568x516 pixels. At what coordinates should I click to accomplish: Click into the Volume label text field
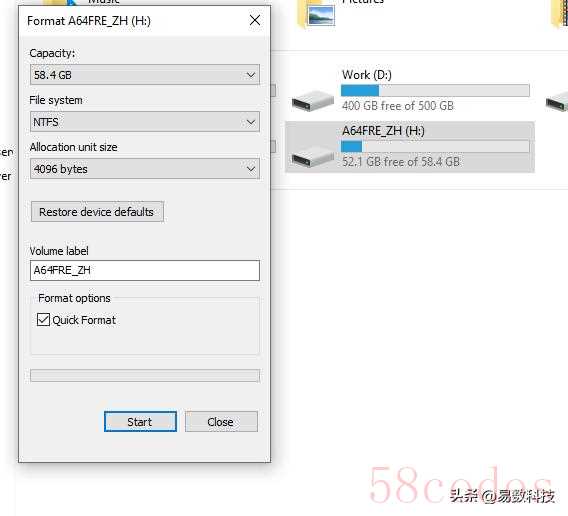145,270
